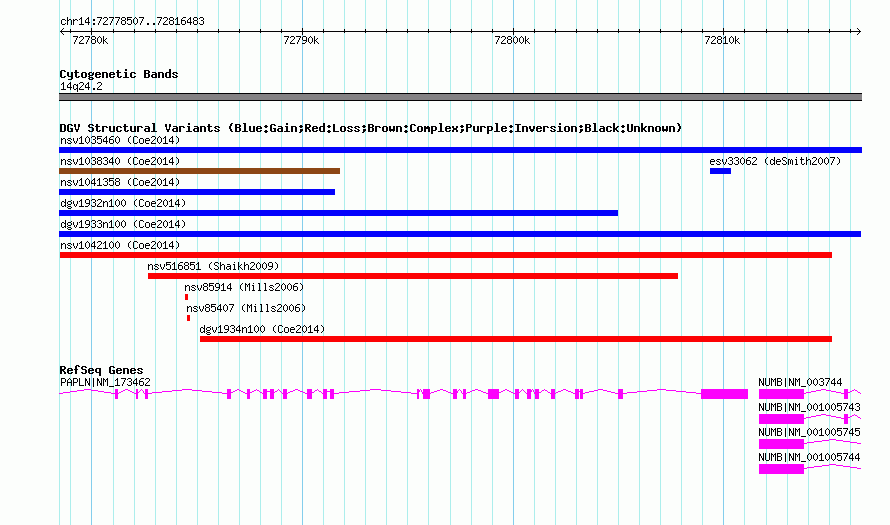
Task: Select the dgv1934n100 red loss bar
Action: (516, 339)
